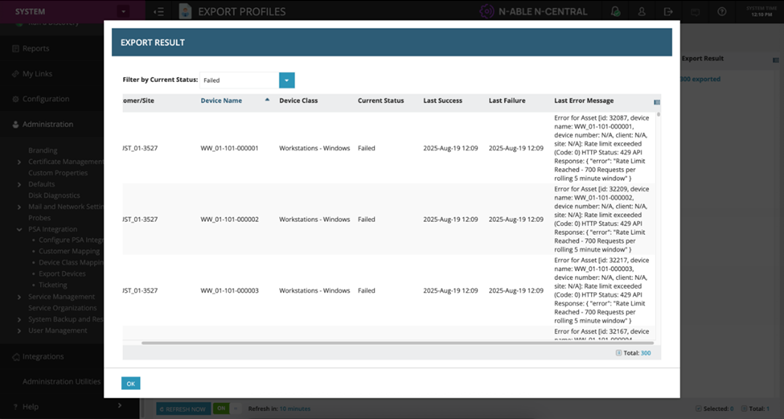Click the Current Status column header
This screenshot has height=419, width=784.
381,101
